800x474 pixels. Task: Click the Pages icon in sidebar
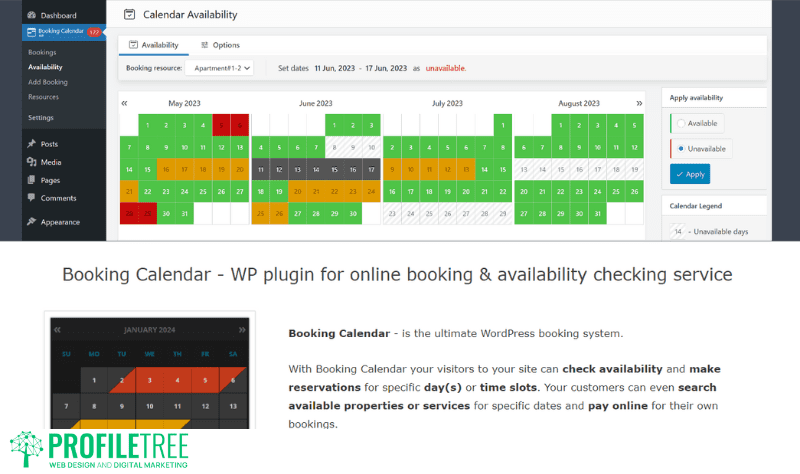click(32, 180)
